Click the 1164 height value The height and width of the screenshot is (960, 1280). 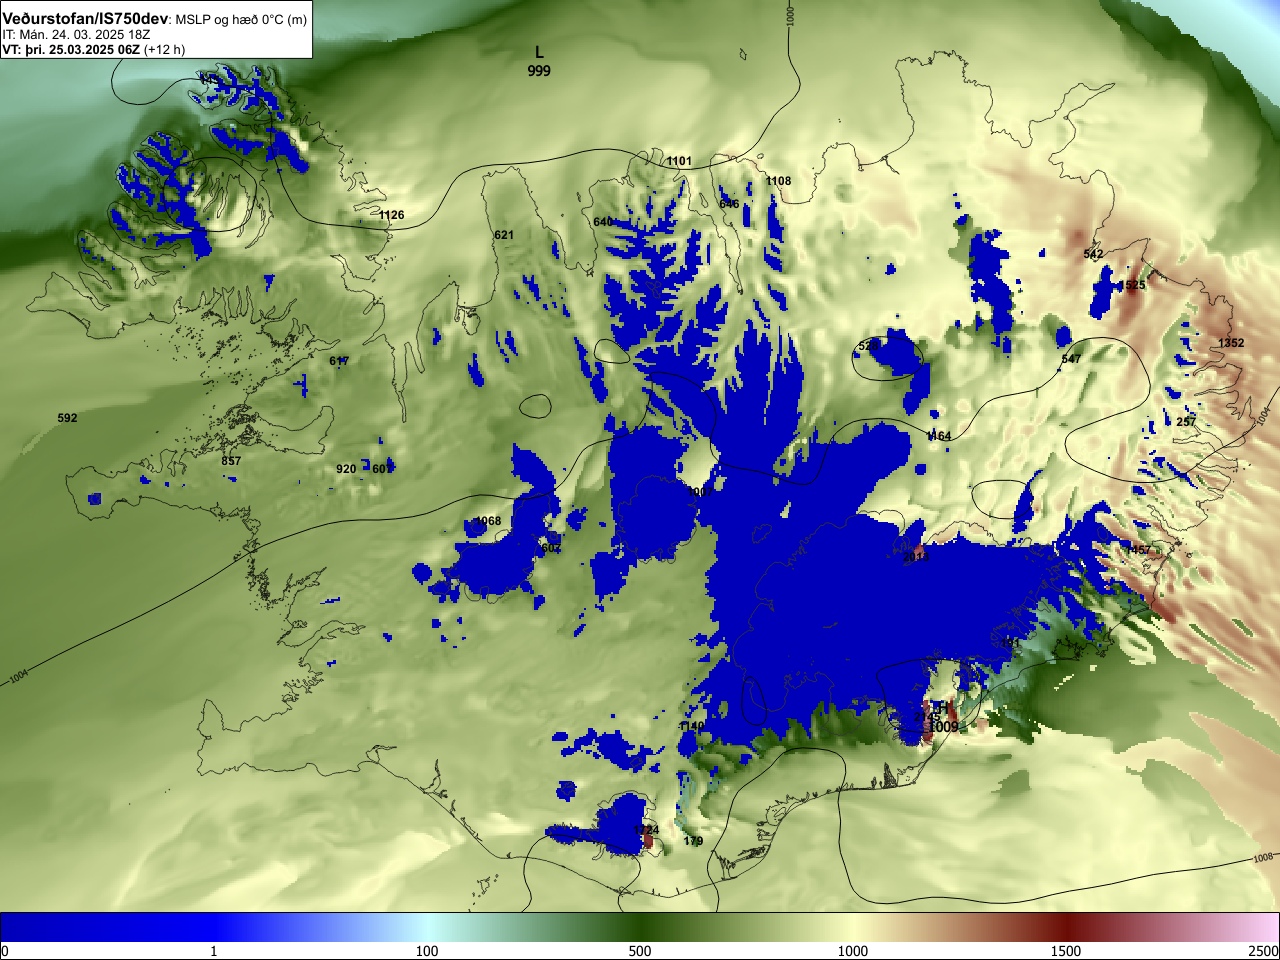939,436
